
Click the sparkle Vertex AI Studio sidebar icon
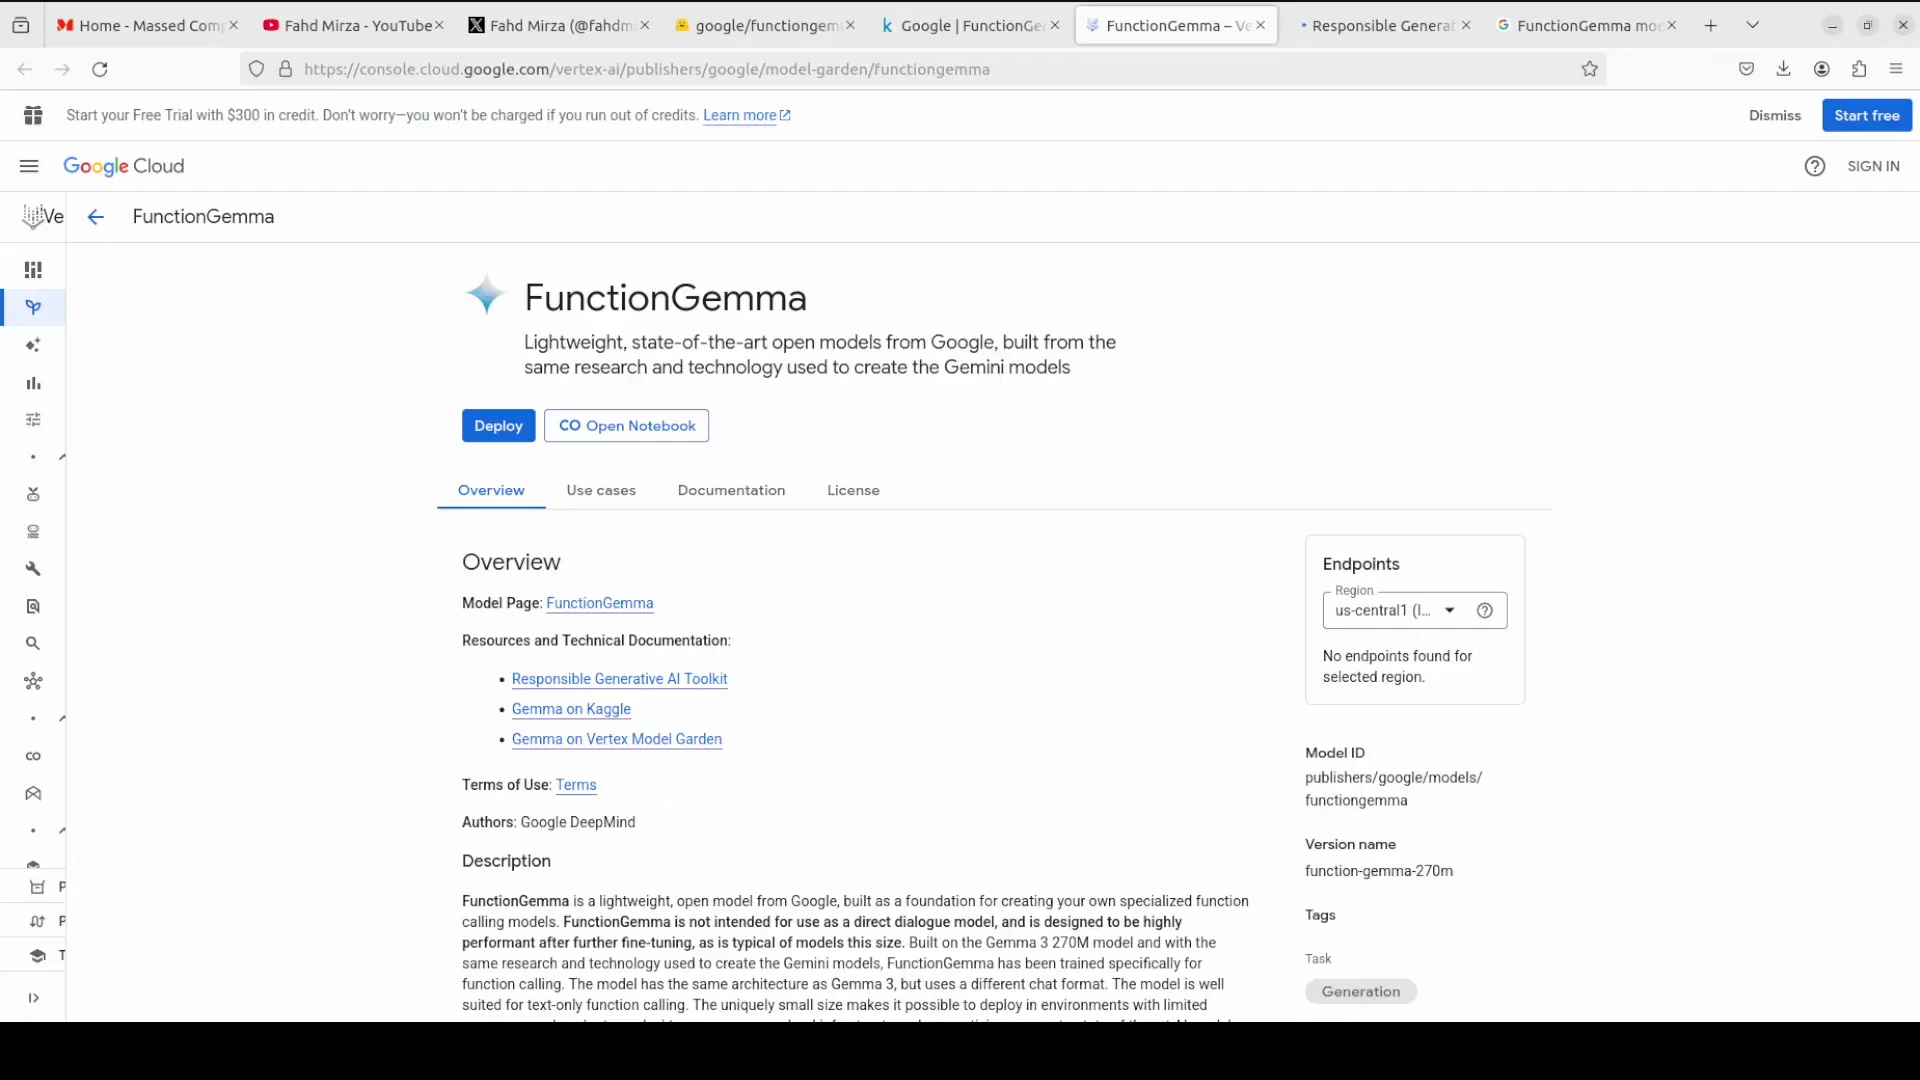[33, 345]
